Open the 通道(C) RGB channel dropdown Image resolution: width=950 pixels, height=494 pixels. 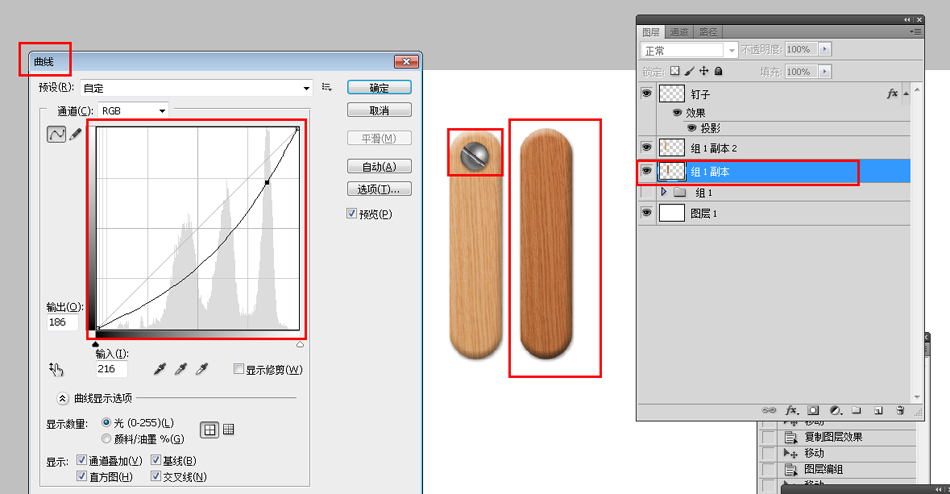(x=162, y=111)
